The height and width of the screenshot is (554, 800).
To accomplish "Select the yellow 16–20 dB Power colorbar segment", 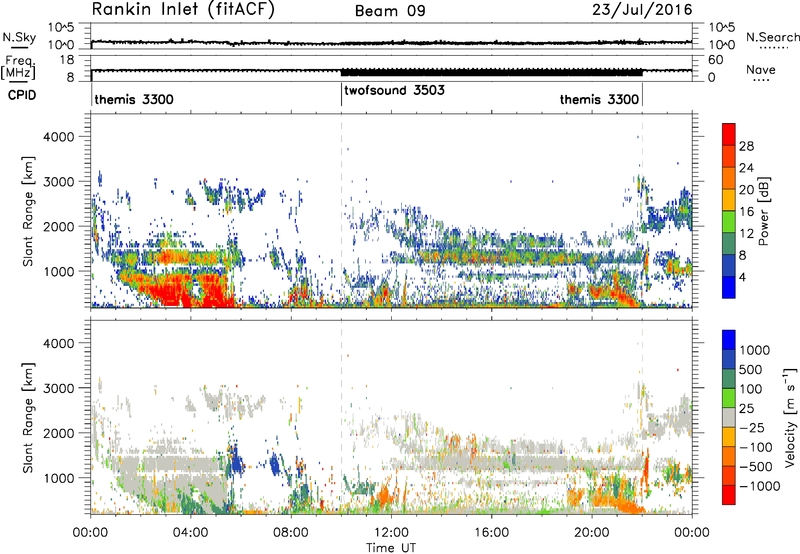I will (729, 199).
